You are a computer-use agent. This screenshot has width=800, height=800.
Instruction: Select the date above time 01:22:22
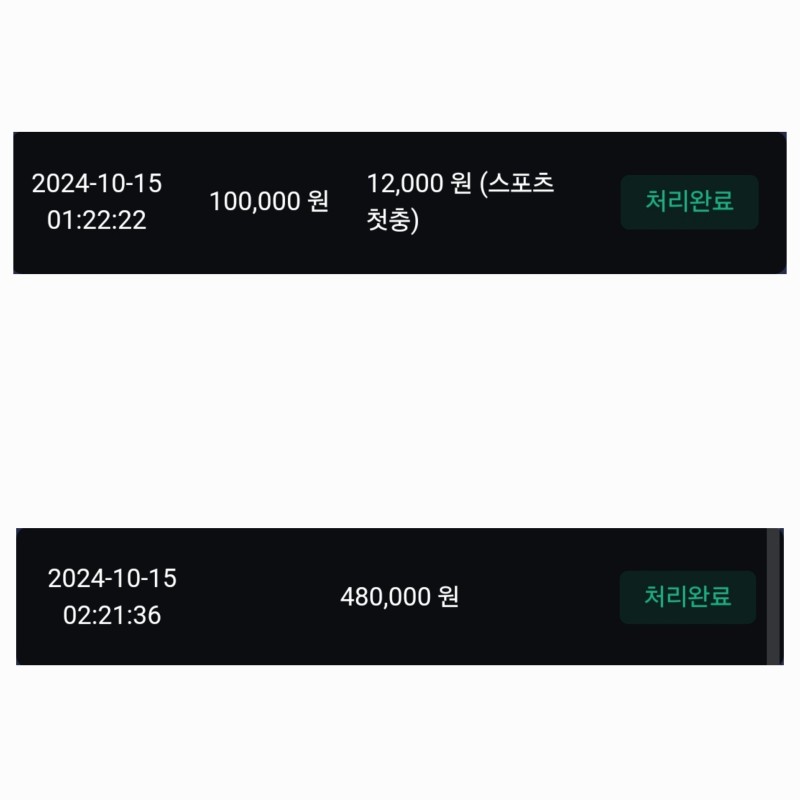tap(96, 184)
